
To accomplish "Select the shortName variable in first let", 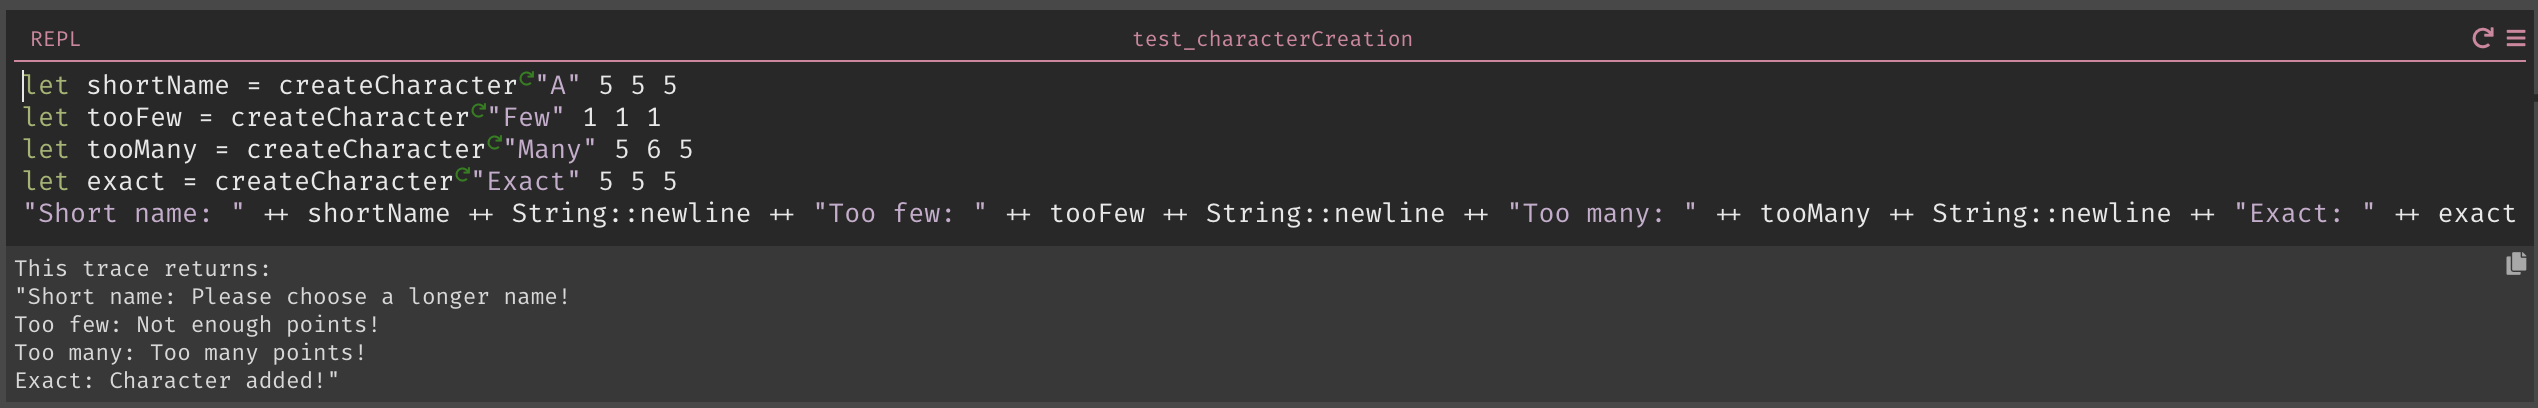I will tap(158, 86).
